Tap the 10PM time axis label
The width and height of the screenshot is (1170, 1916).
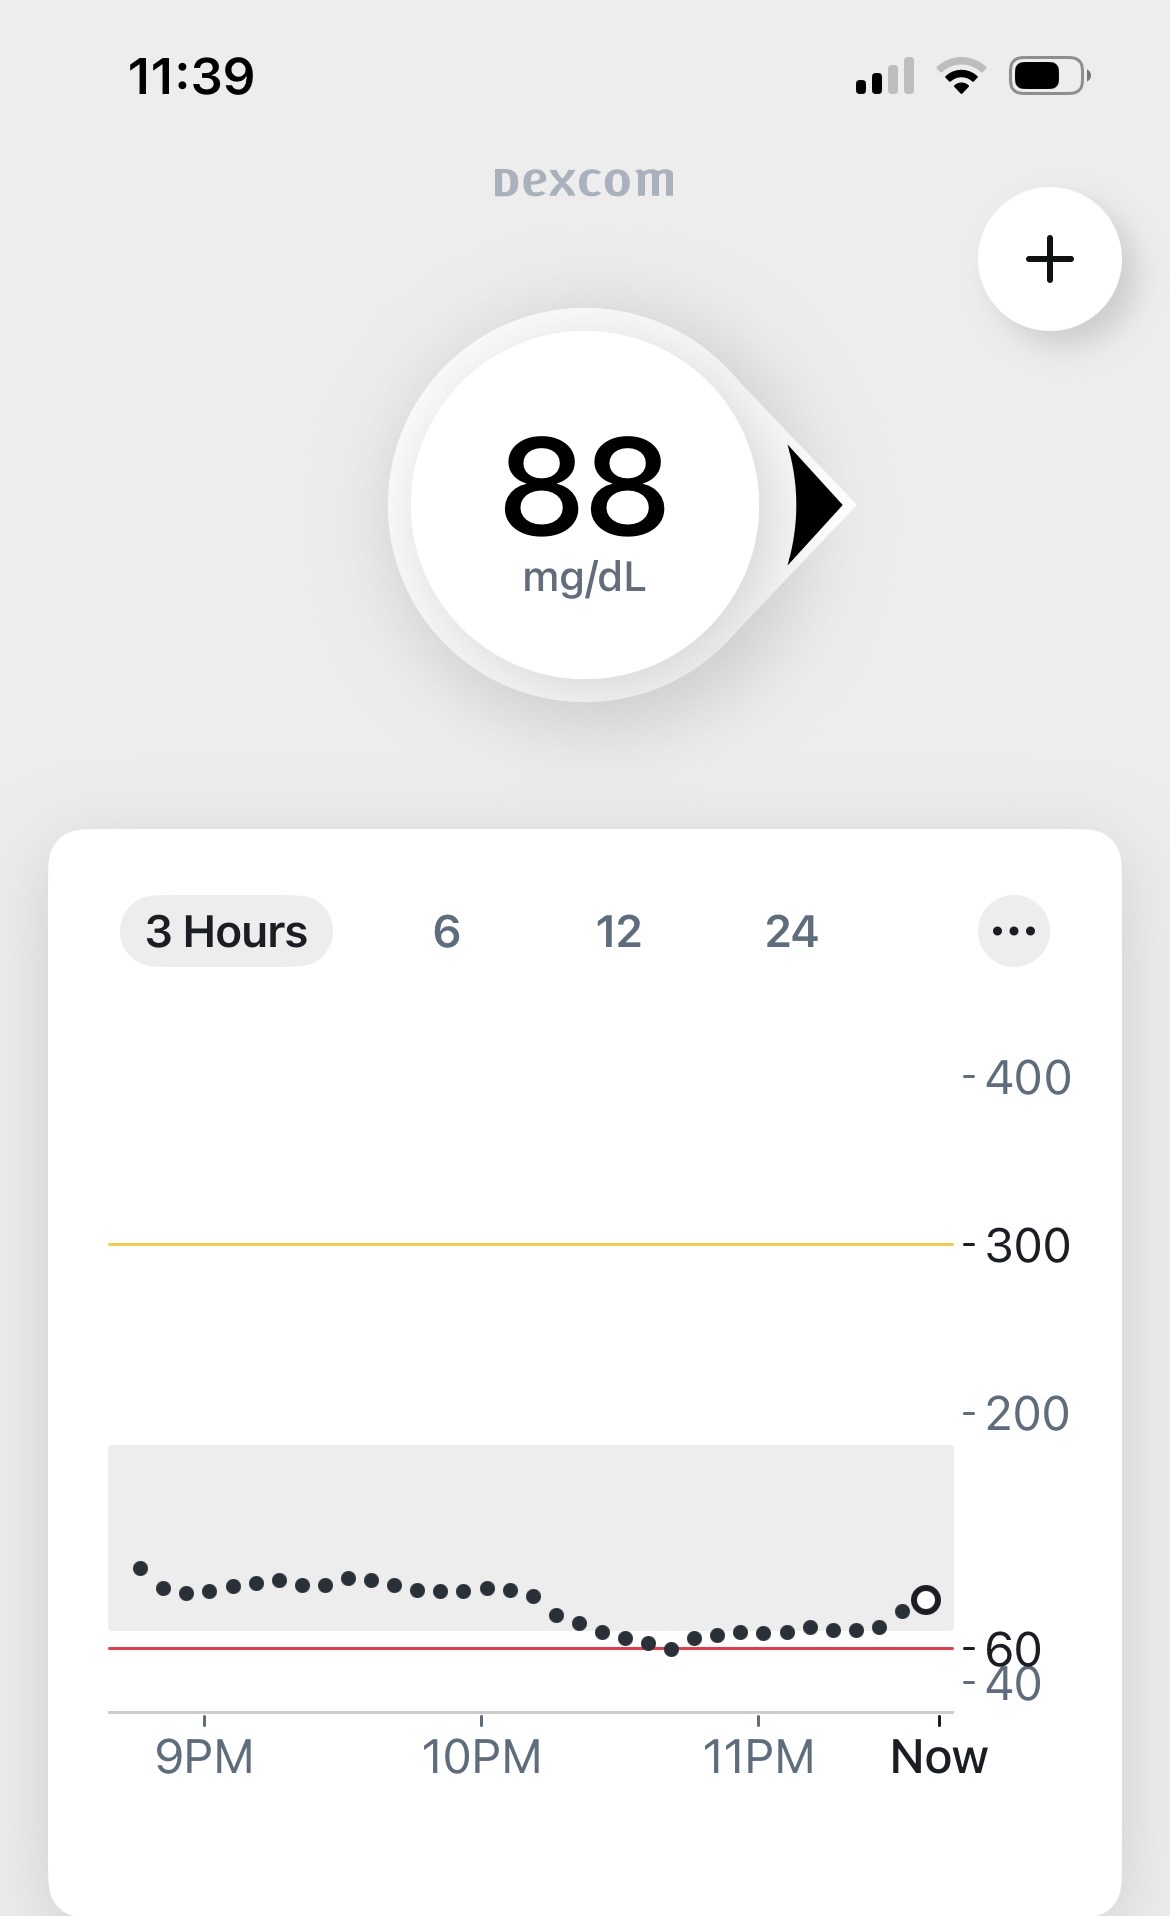tap(481, 1757)
